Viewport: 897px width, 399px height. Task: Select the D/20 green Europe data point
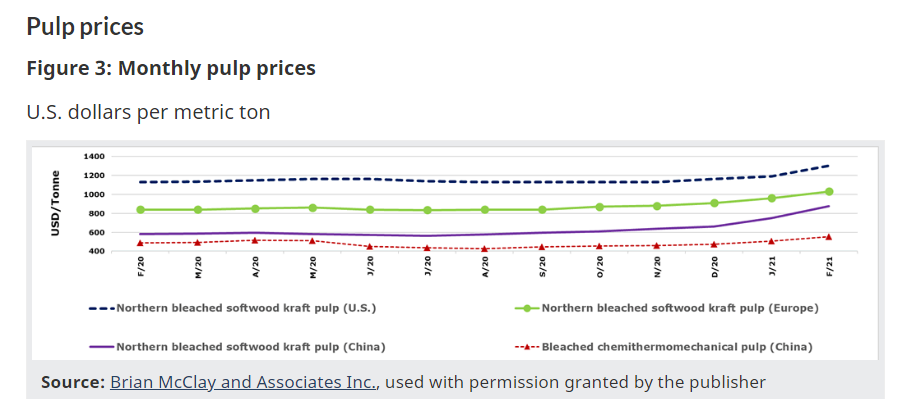(x=714, y=203)
